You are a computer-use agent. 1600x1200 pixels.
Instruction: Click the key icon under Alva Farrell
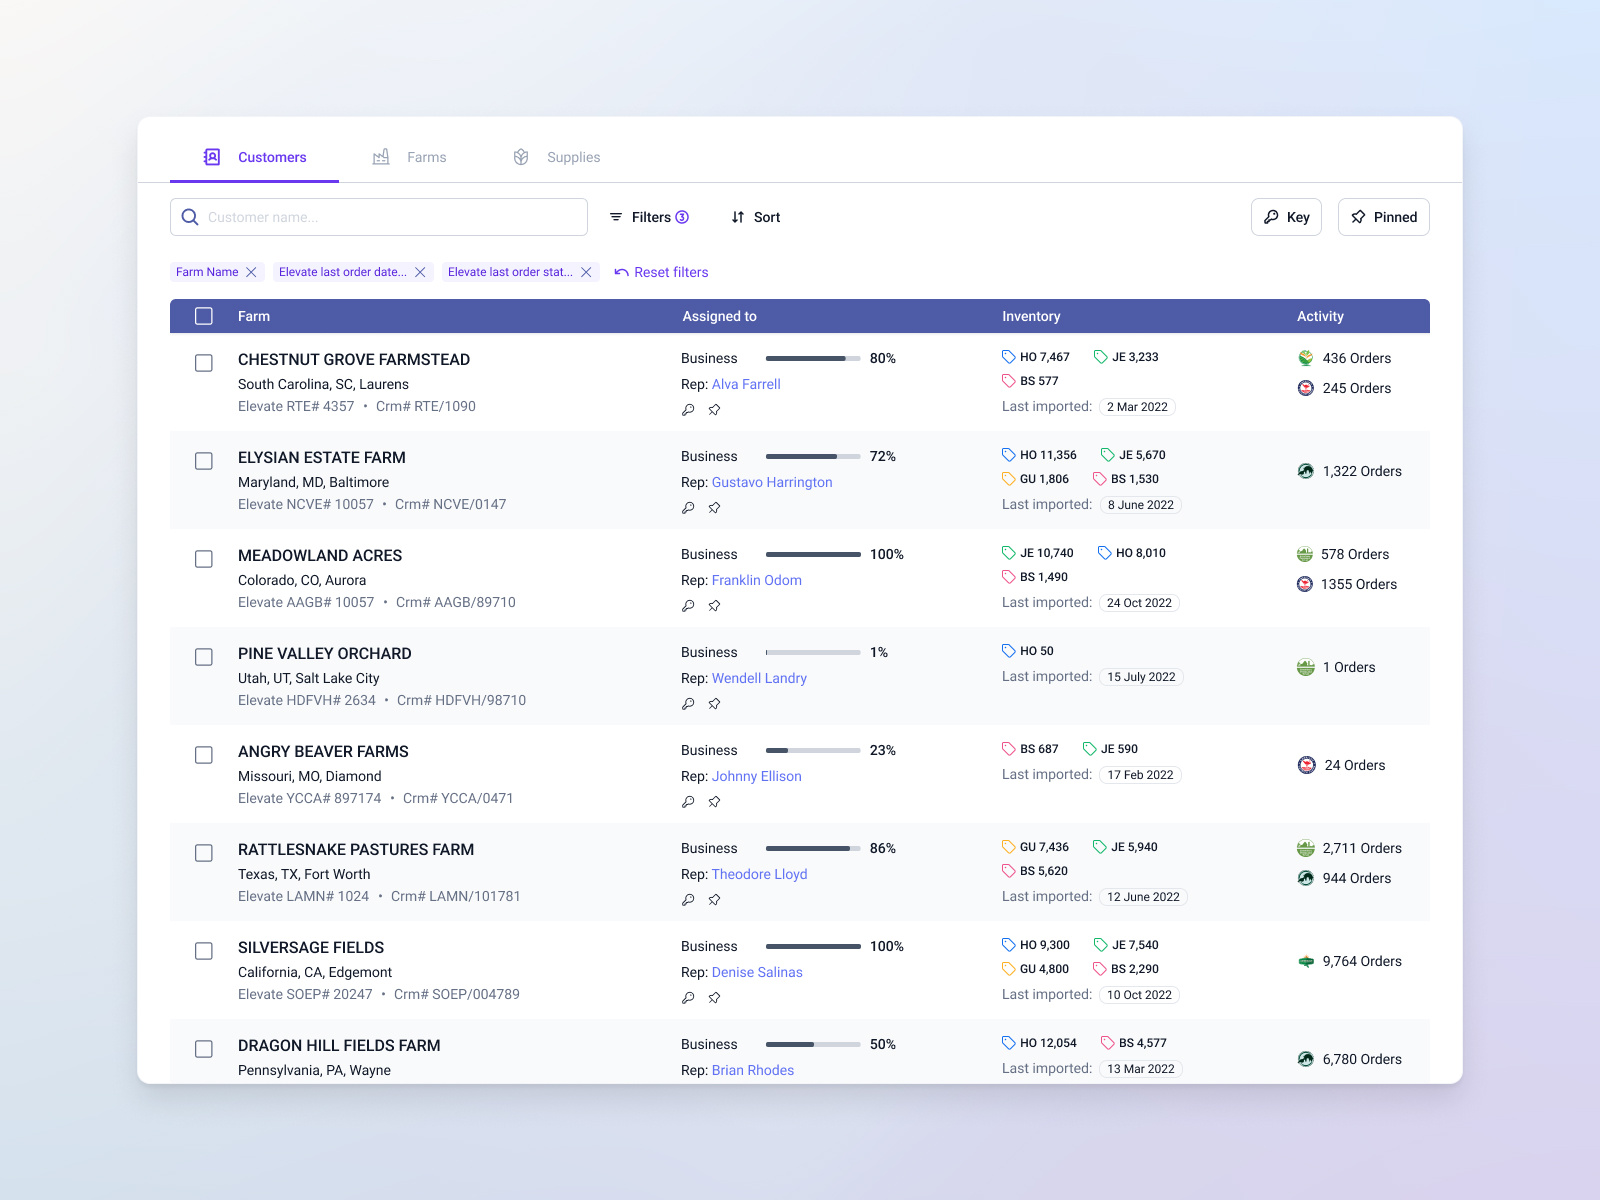click(x=688, y=409)
